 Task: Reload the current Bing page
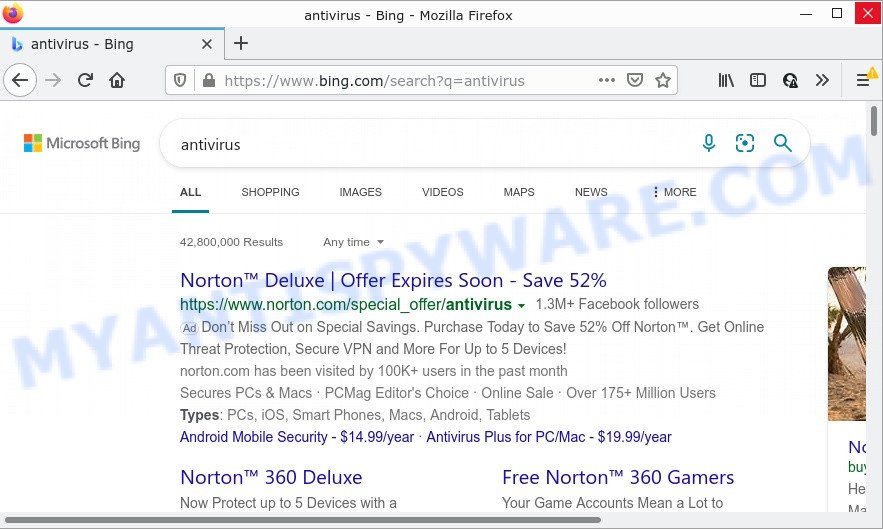pyautogui.click(x=85, y=81)
